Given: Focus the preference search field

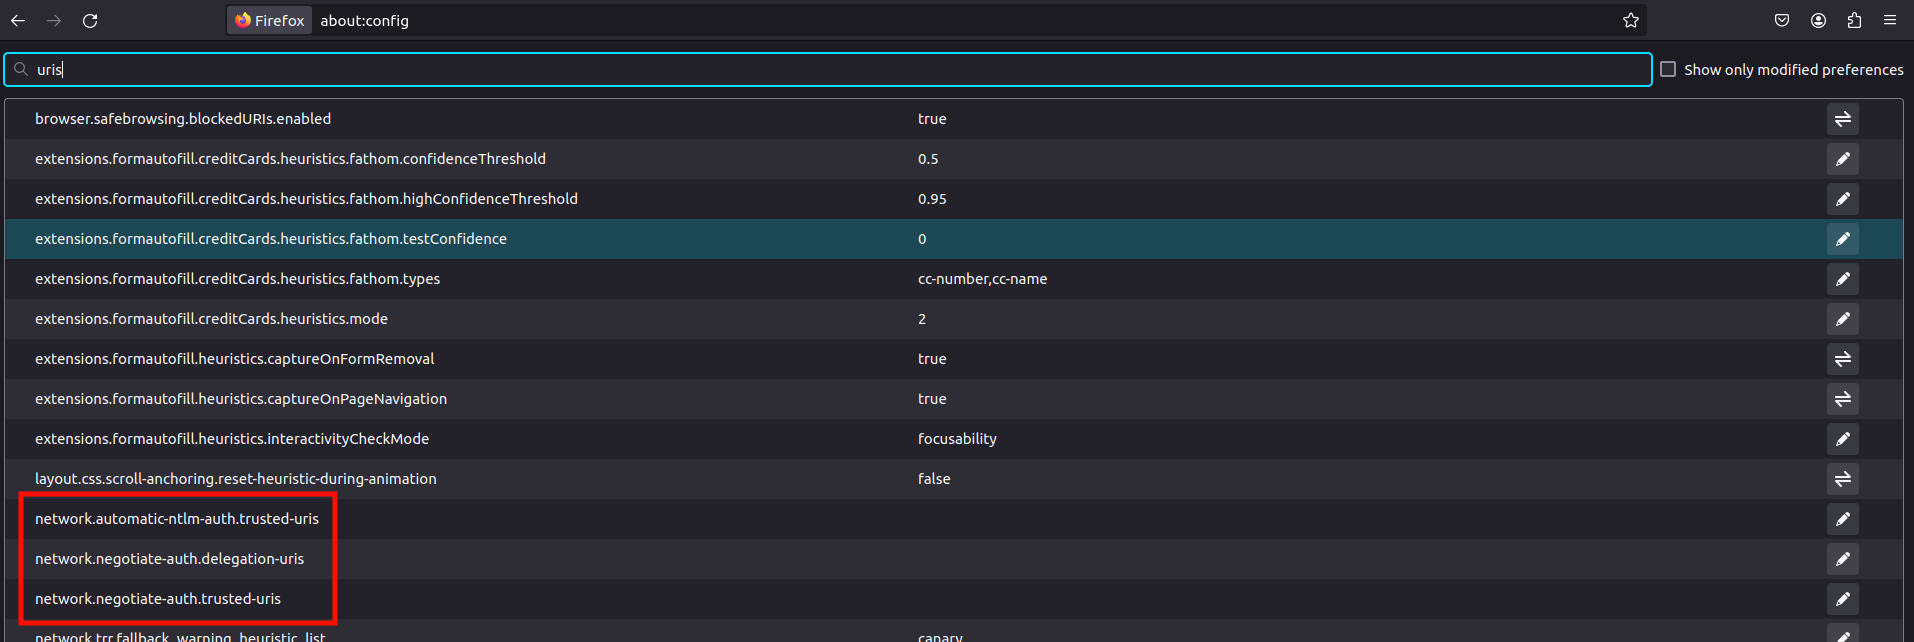Looking at the screenshot, I should point(828,69).
